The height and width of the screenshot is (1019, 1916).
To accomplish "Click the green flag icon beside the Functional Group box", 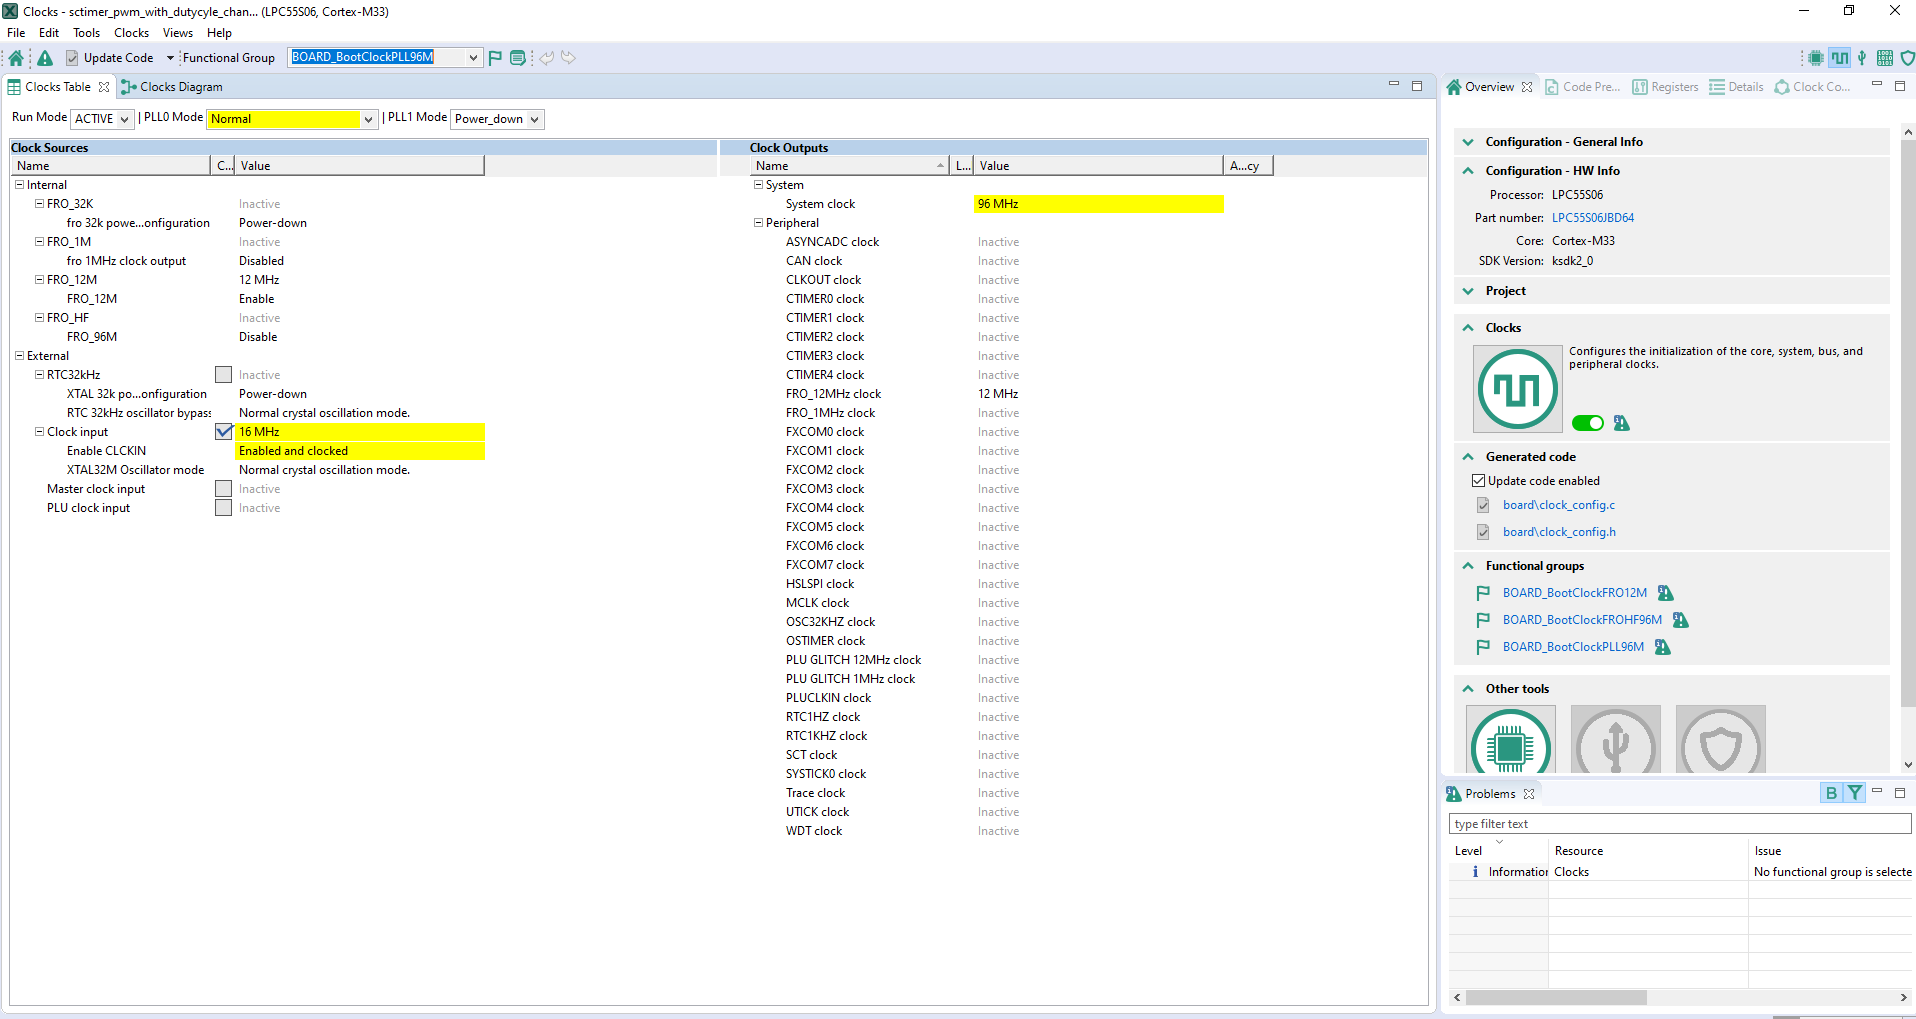I will coord(495,58).
